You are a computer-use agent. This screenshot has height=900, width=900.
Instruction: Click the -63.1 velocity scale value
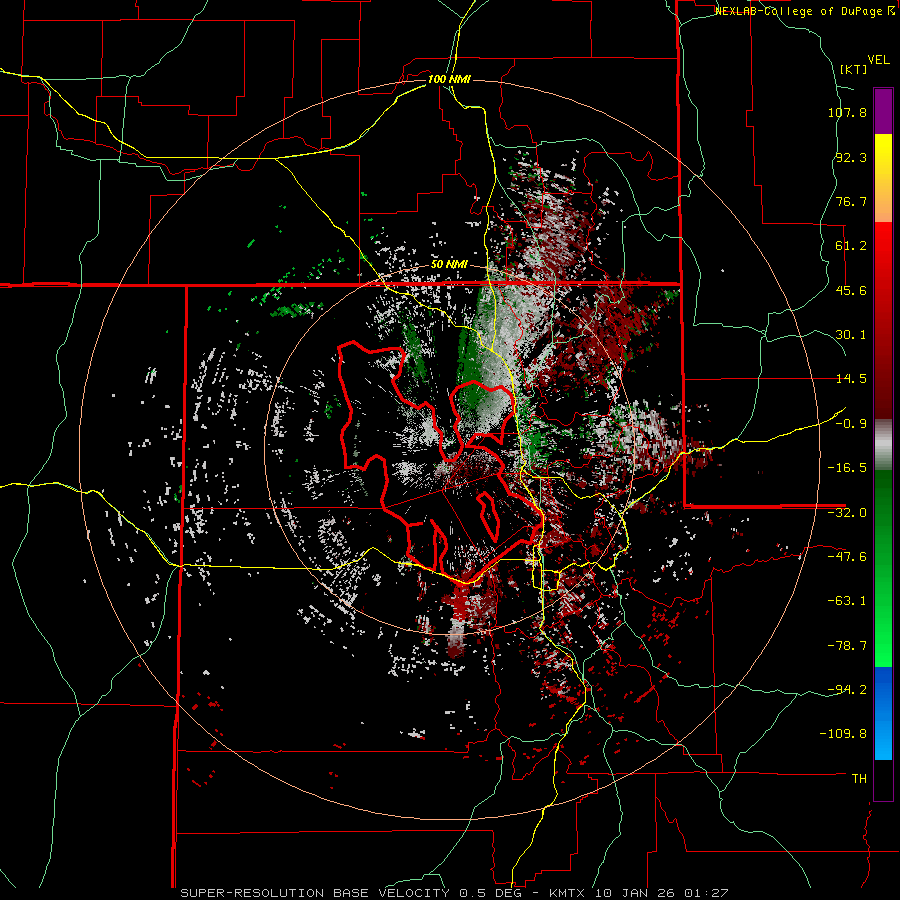coord(847,601)
